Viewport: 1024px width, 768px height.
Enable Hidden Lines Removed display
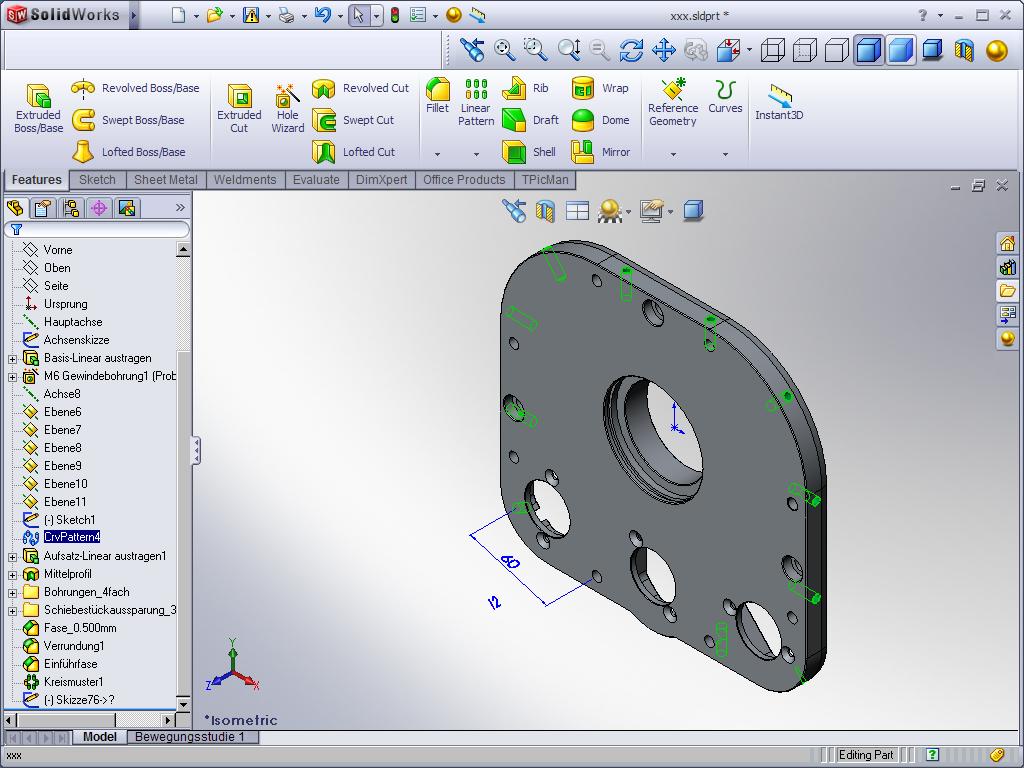click(837, 50)
